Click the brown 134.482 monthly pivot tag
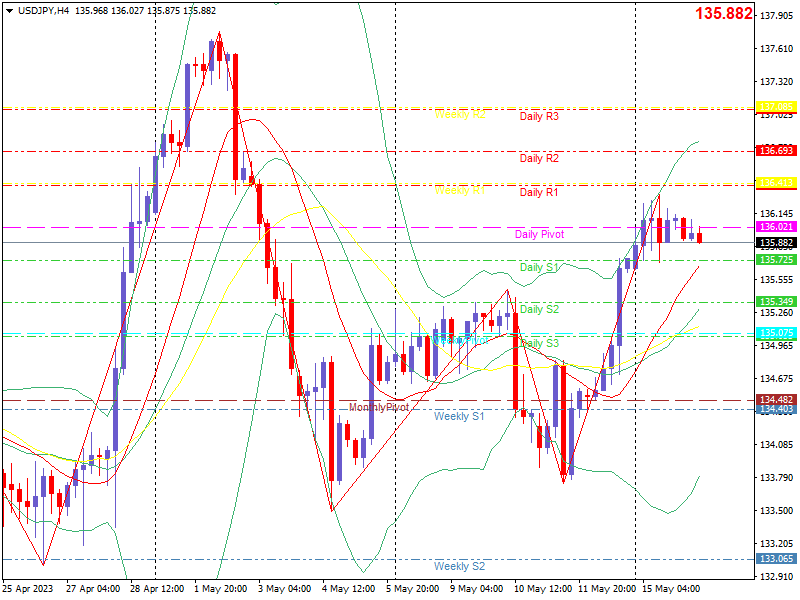 coord(776,399)
